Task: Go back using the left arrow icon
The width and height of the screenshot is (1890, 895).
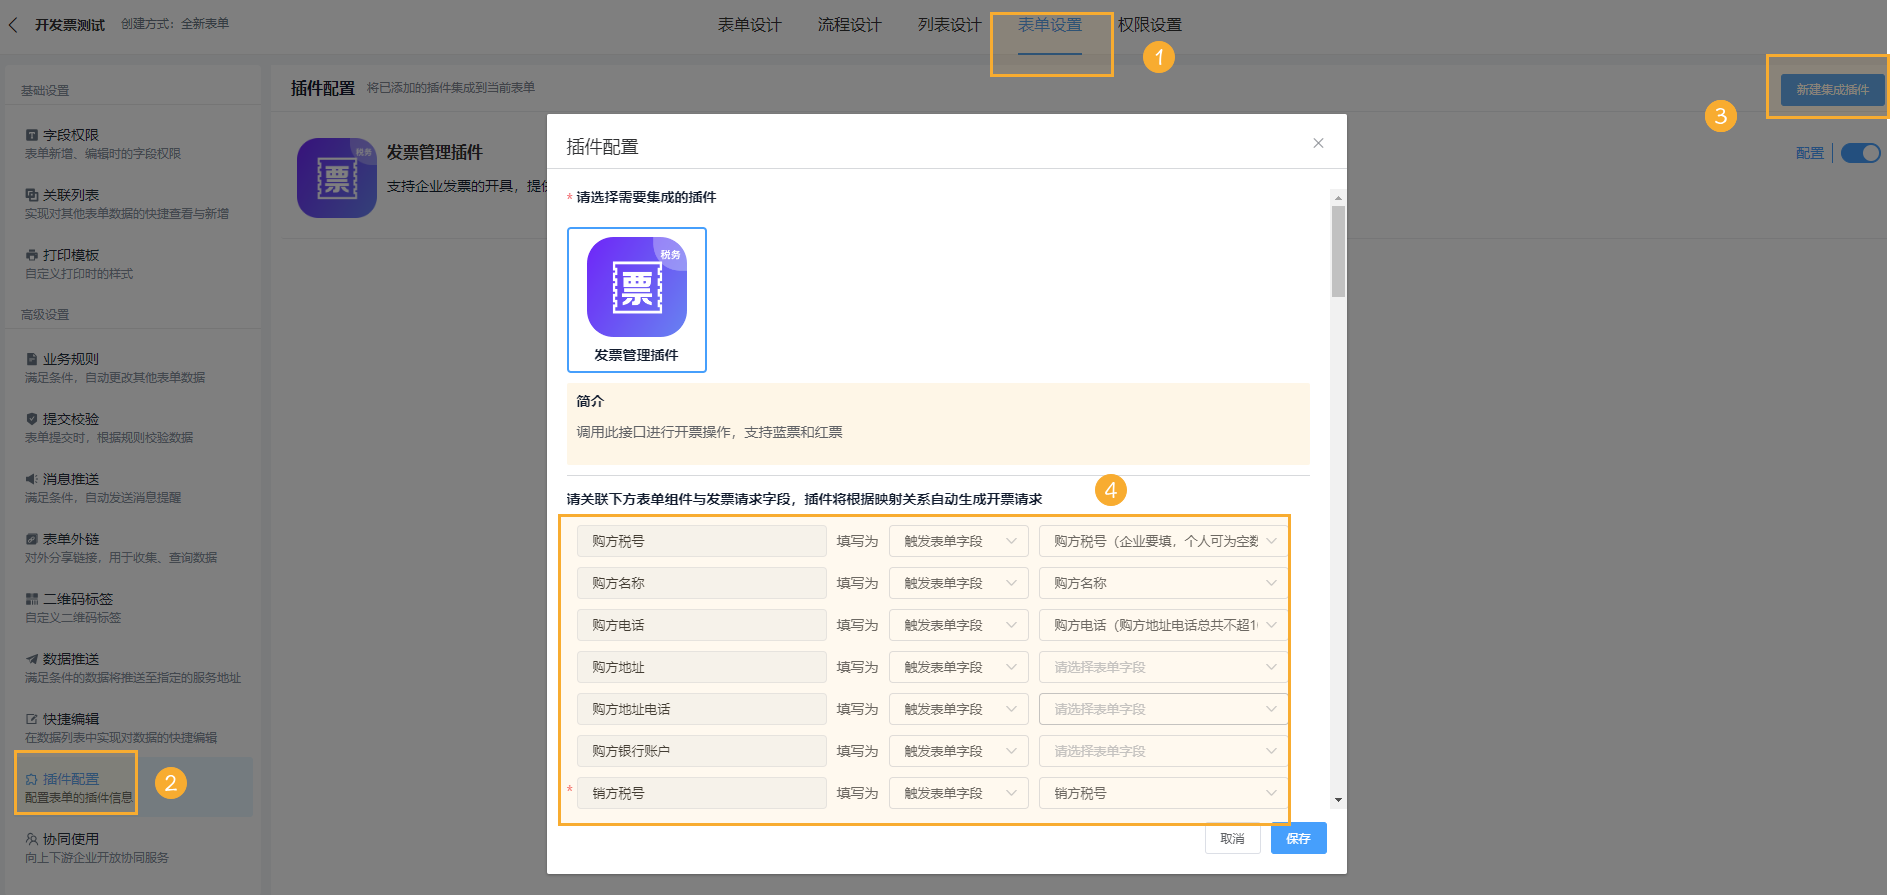Action: (x=13, y=25)
